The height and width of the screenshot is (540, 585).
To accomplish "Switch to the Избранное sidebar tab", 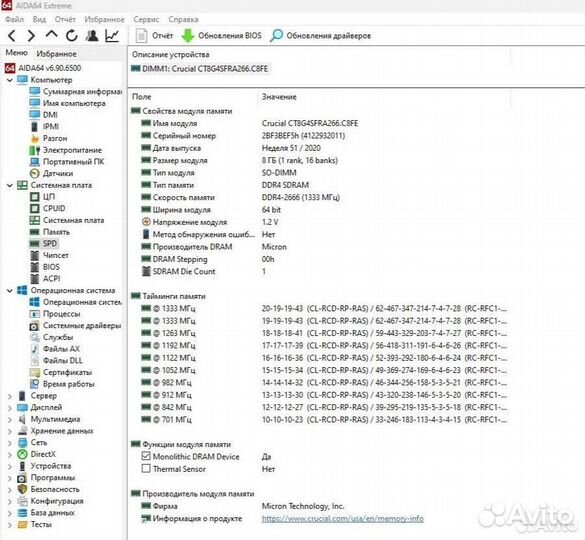I will click(x=56, y=54).
